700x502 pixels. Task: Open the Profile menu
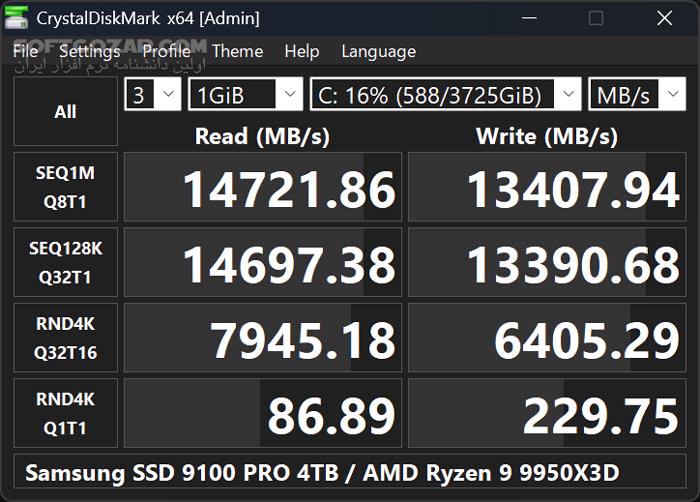tap(166, 51)
